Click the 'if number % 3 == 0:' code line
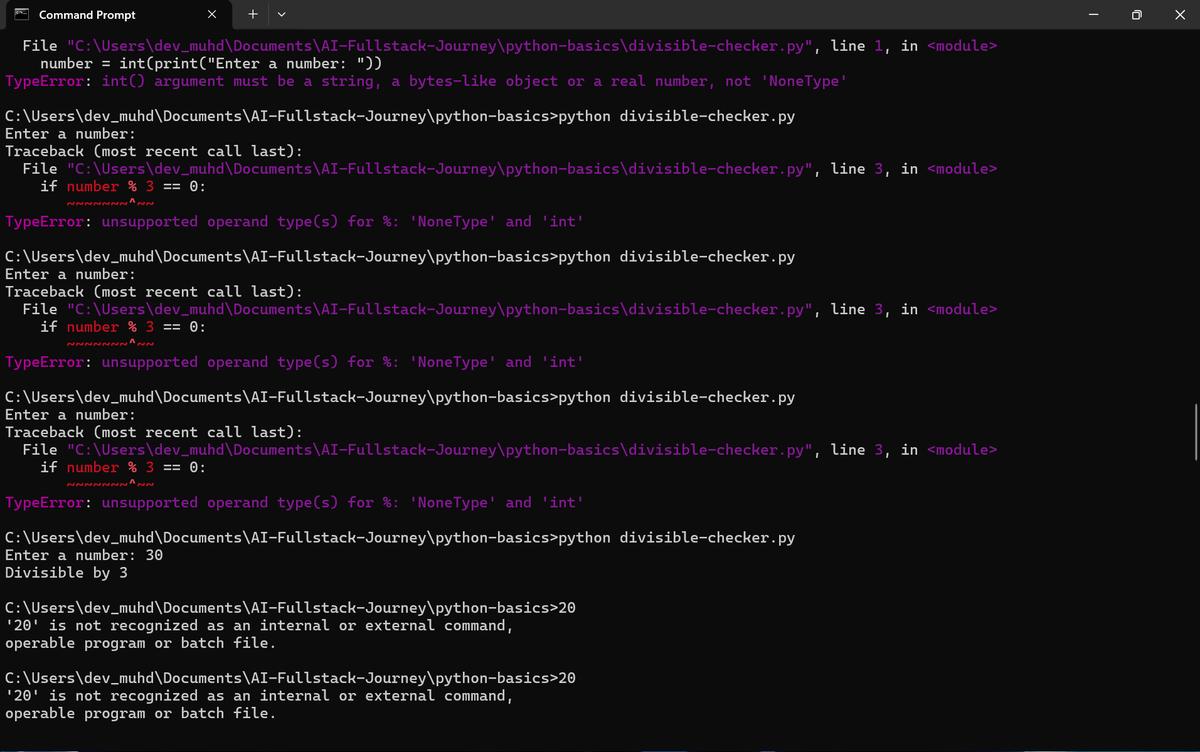Viewport: 1200px width, 752px height. pyautogui.click(x=122, y=186)
